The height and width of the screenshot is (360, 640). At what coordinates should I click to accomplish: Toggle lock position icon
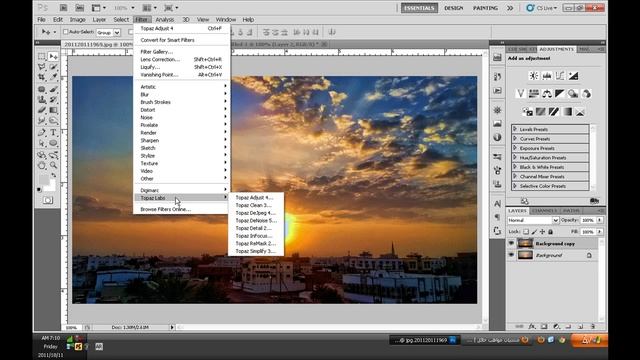542,232
